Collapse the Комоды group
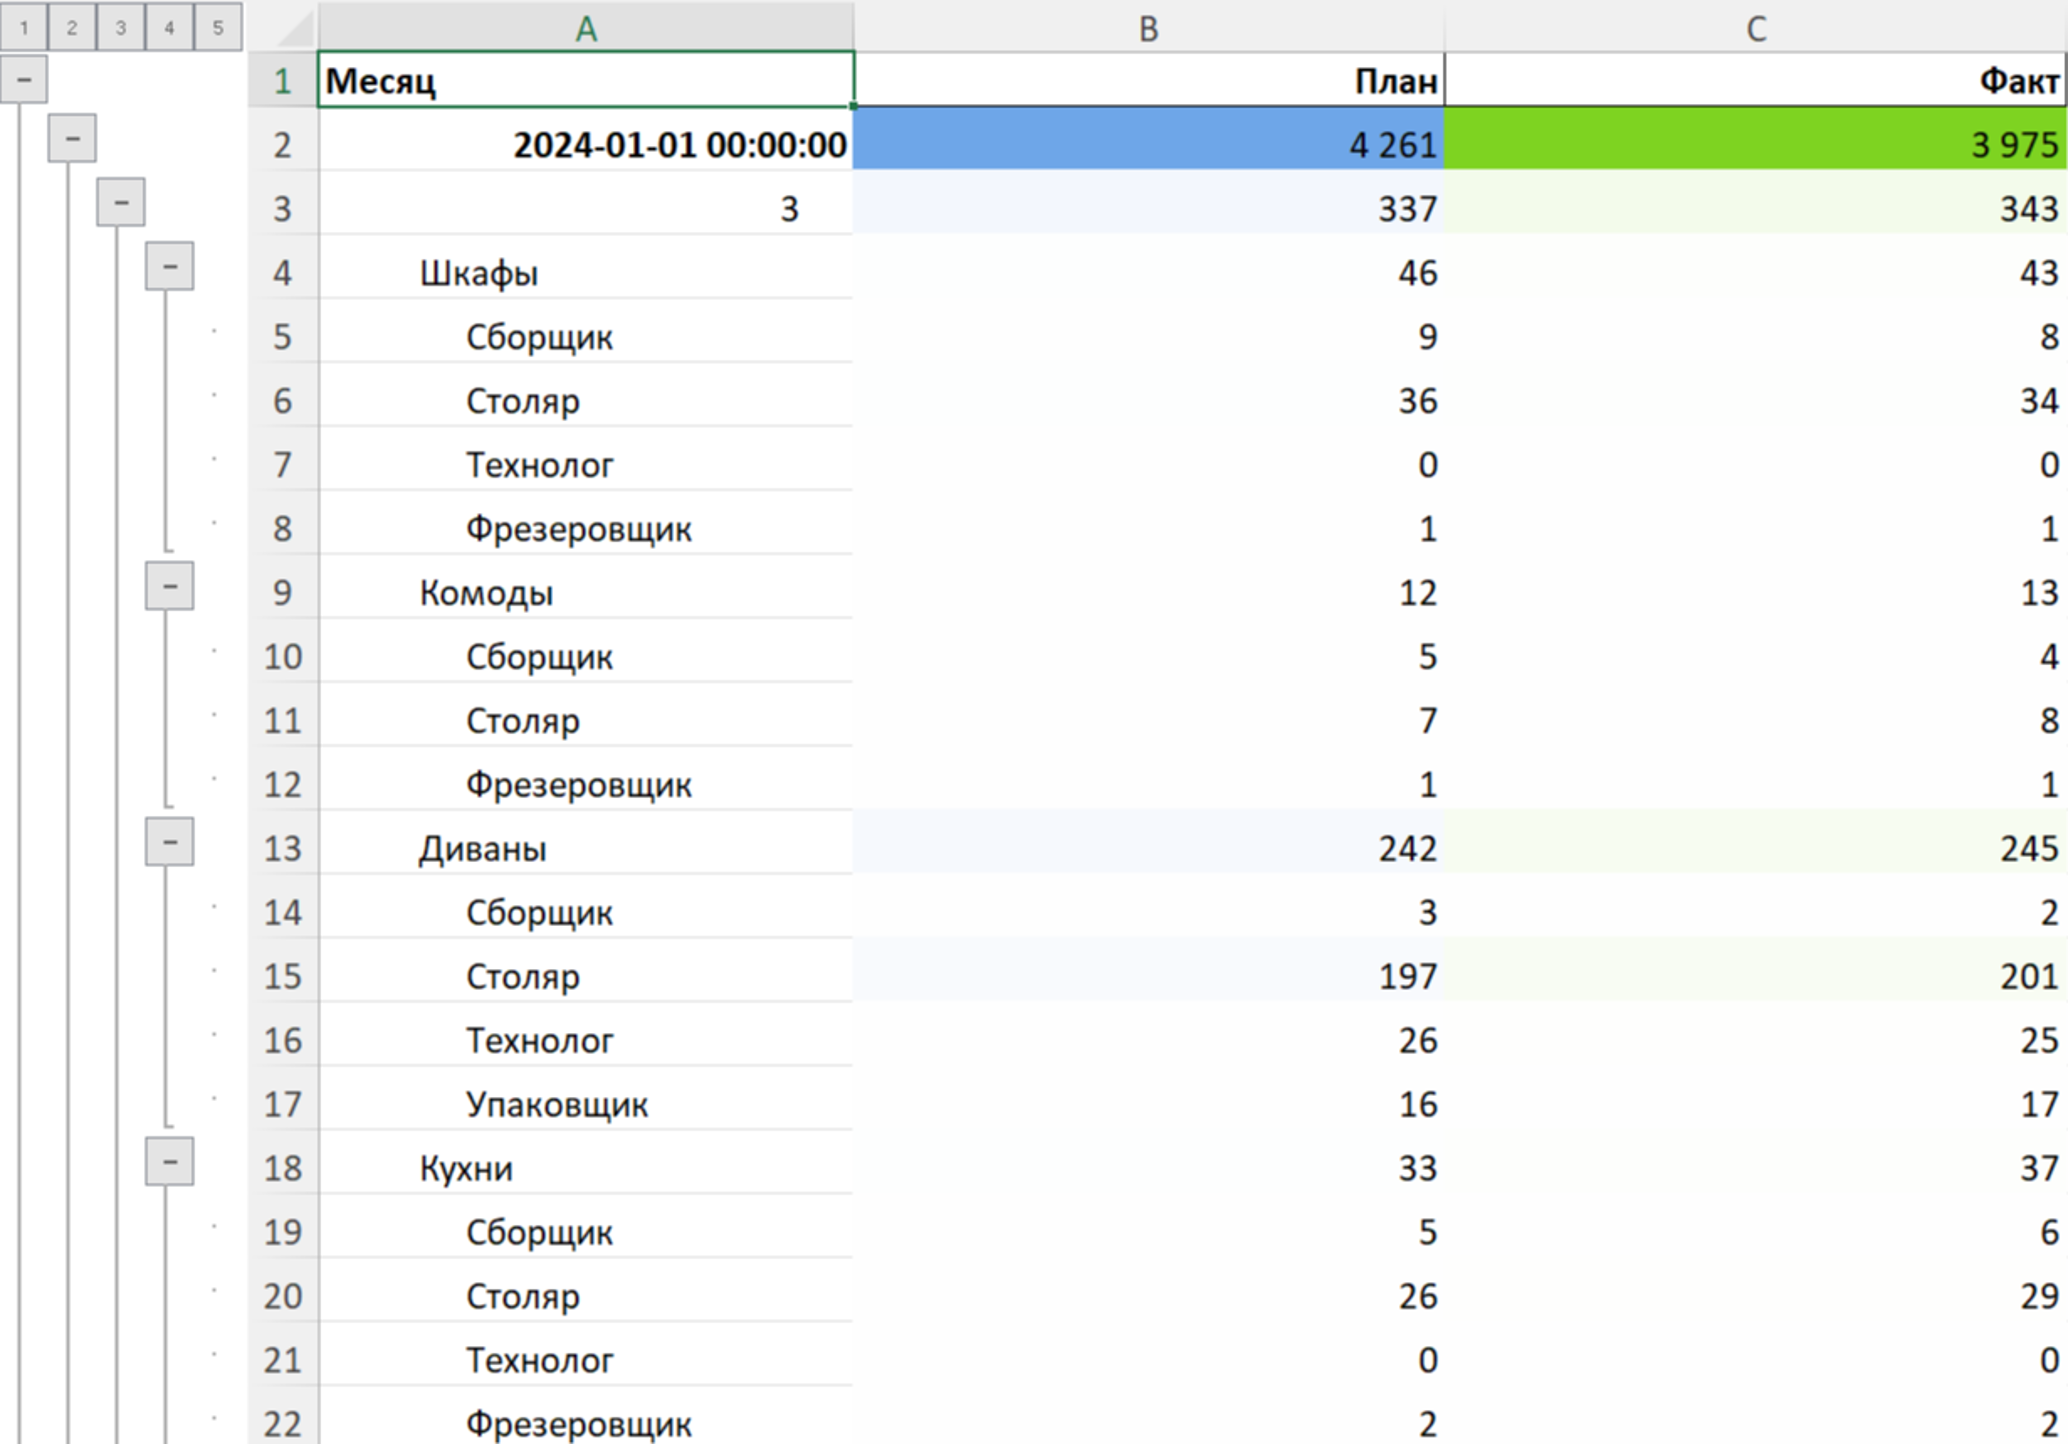 click(169, 586)
